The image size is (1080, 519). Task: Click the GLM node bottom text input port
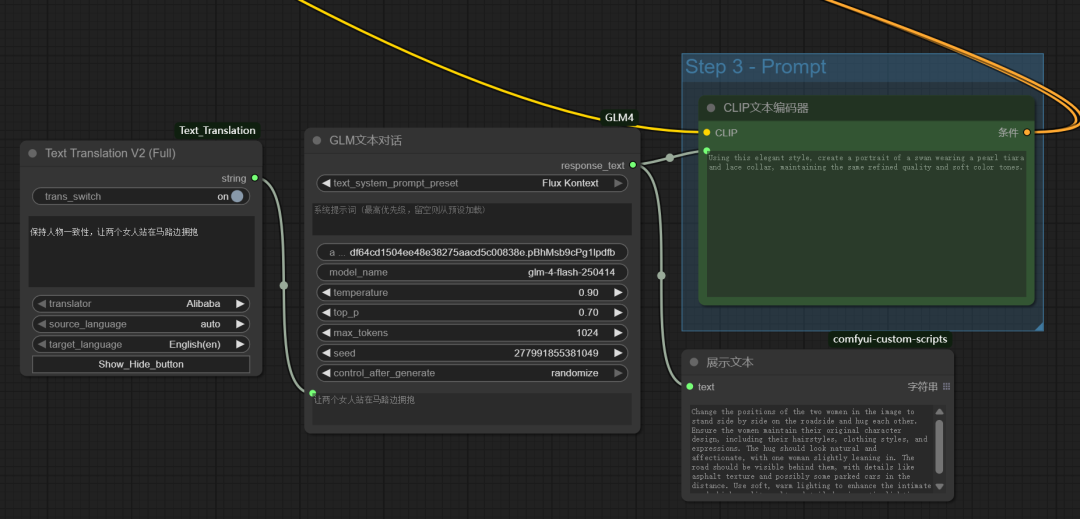[x=313, y=393]
